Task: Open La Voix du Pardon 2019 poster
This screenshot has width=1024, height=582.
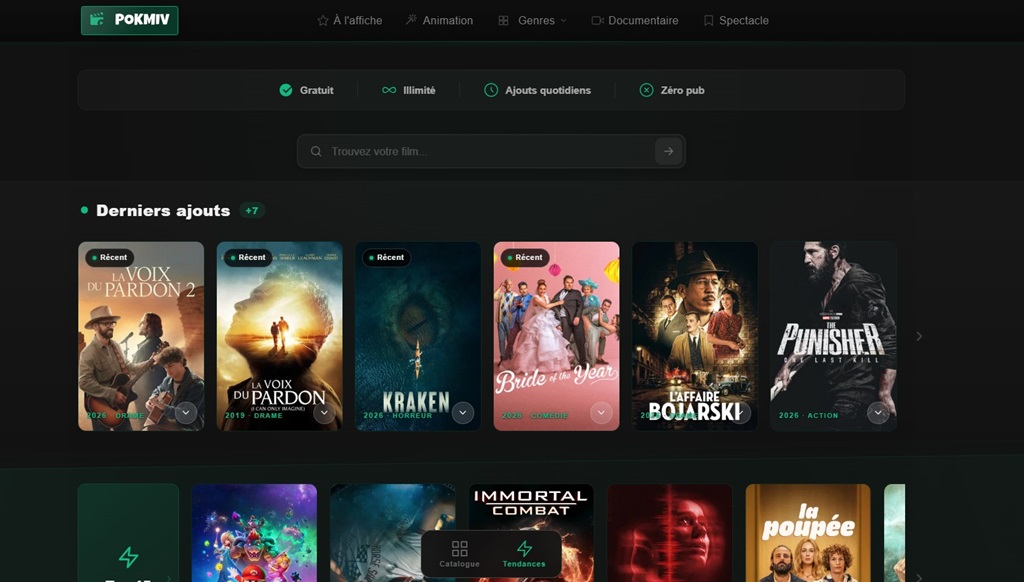Action: pyautogui.click(x=280, y=336)
